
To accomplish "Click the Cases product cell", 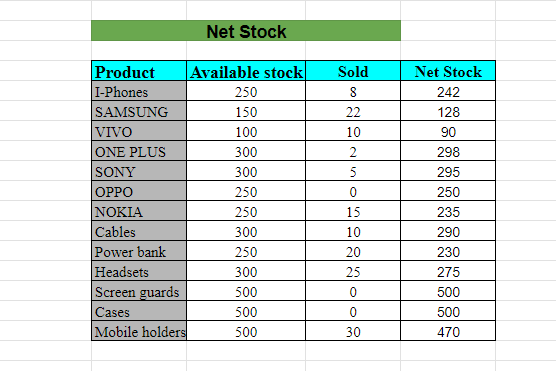I will pyautogui.click(x=139, y=311).
